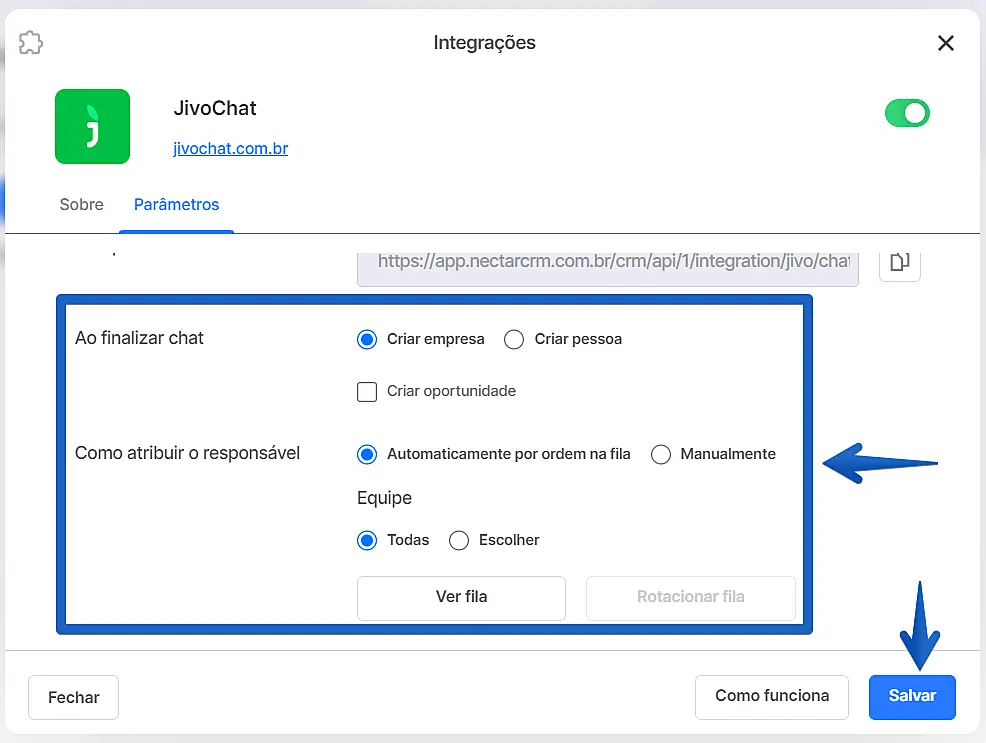Close the Integrações dialog with X

(945, 43)
